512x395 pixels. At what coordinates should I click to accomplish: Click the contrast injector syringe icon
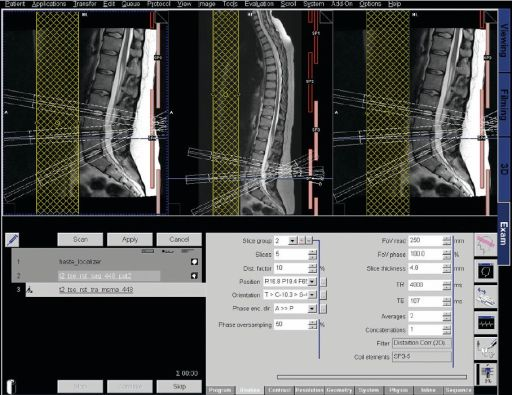485,348
